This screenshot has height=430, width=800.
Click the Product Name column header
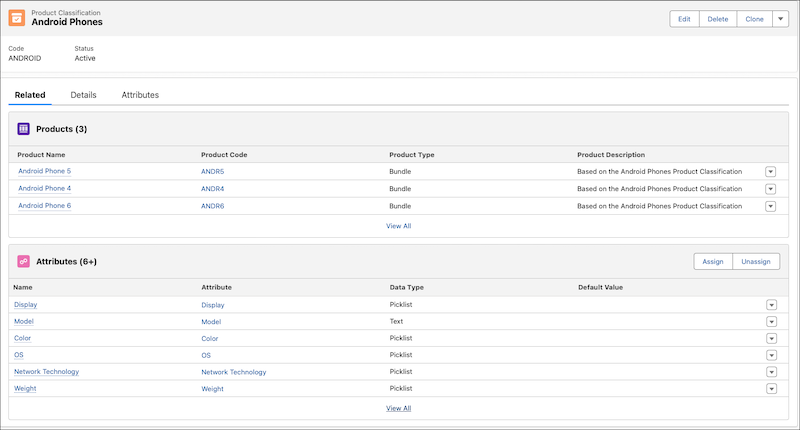coord(41,155)
